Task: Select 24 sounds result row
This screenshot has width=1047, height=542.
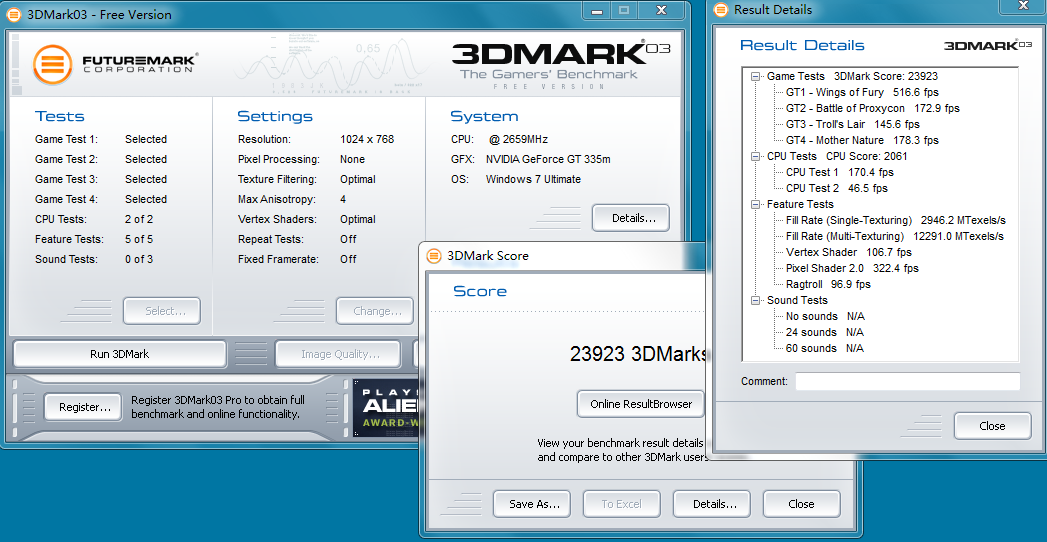Action: [825, 332]
